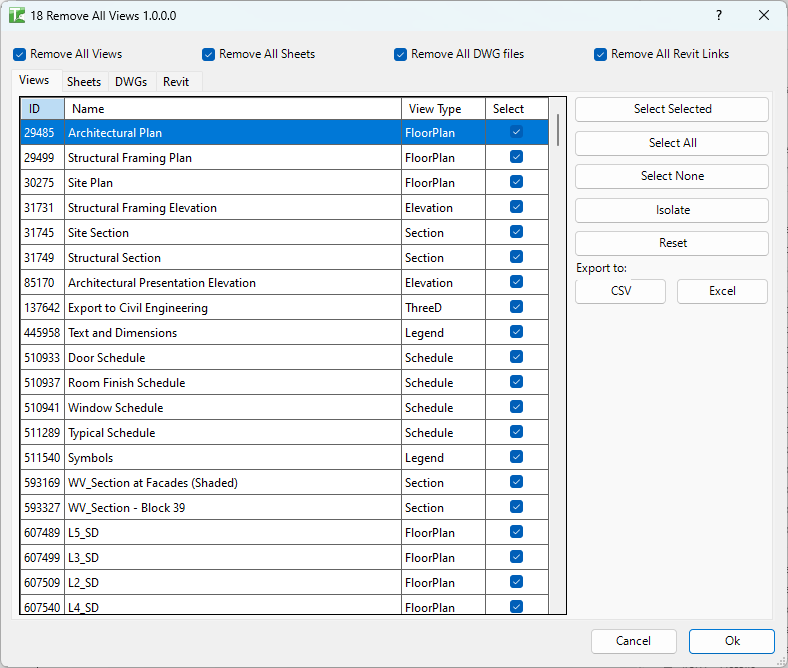Screen dimensions: 788x668
Task: Export the list to CSV
Action: 621,291
